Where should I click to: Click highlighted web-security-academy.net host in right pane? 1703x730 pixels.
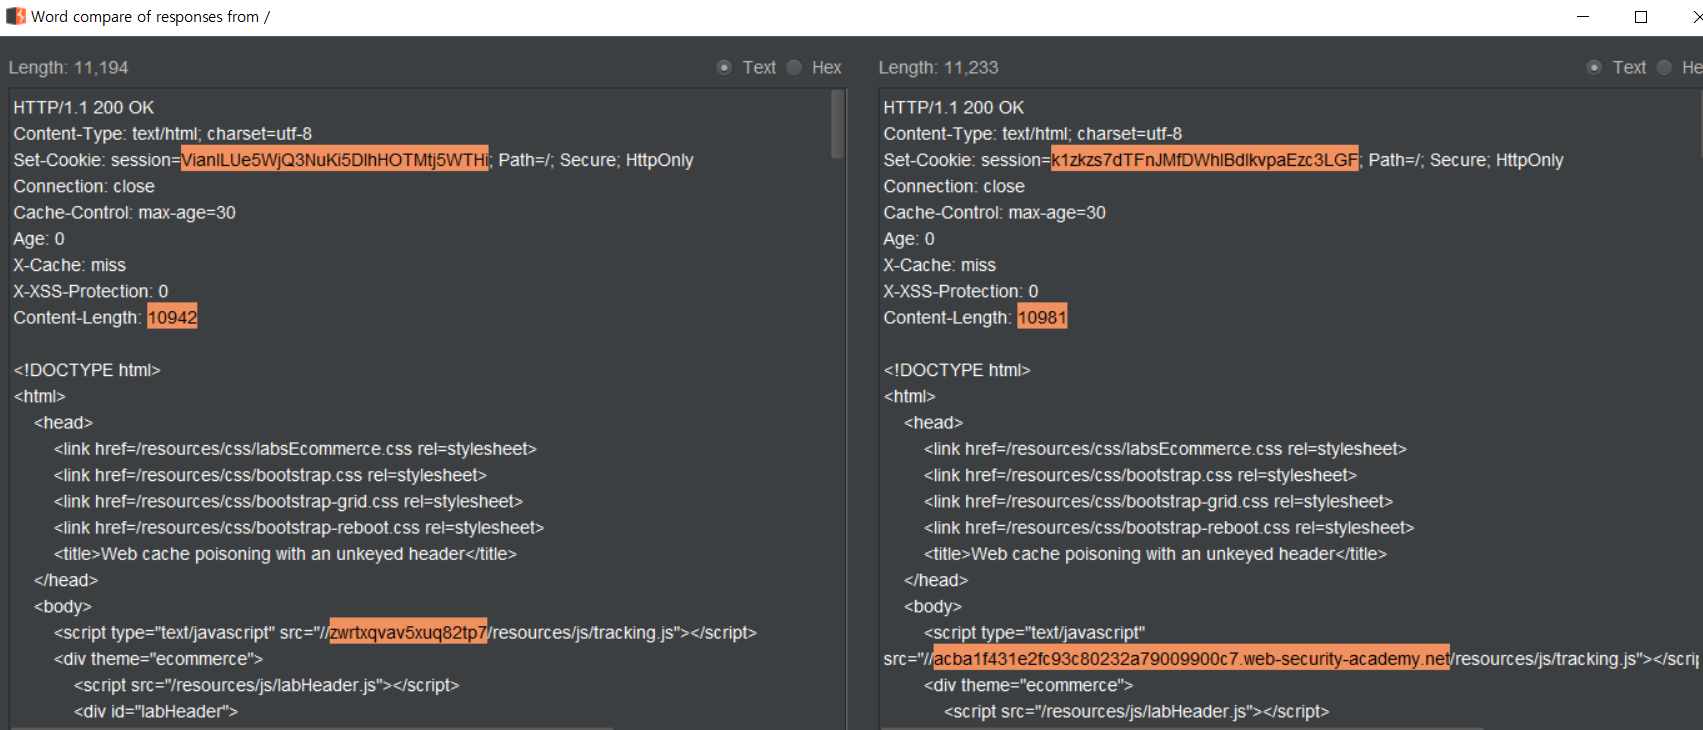click(1190, 659)
